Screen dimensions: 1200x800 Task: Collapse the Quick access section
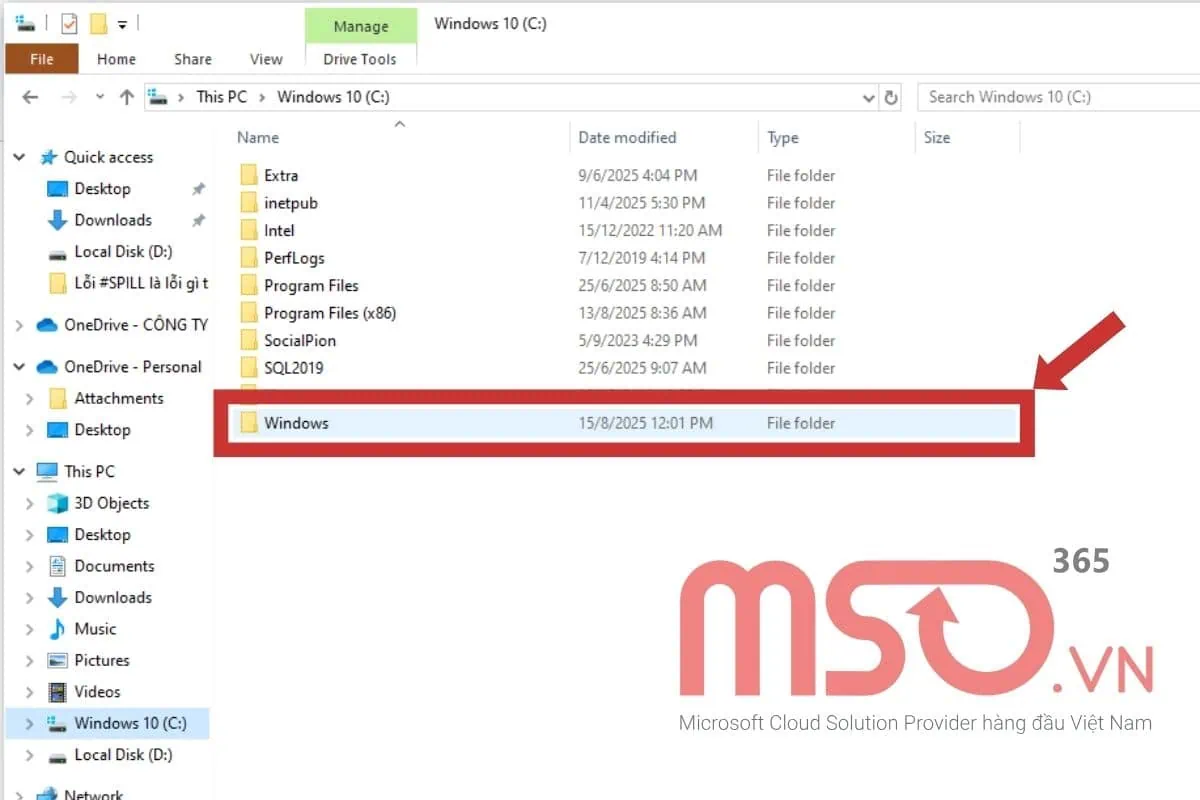click(18, 157)
